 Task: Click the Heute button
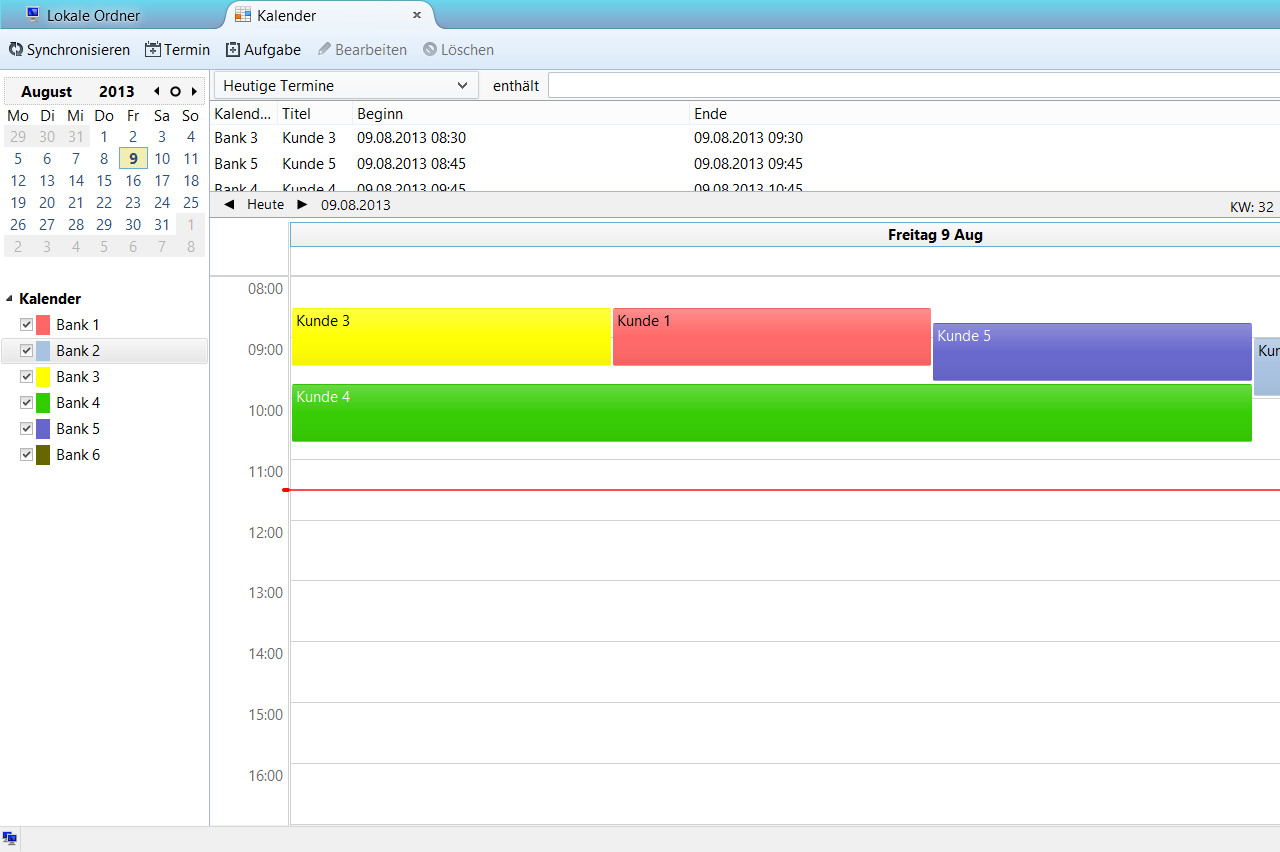tap(265, 204)
